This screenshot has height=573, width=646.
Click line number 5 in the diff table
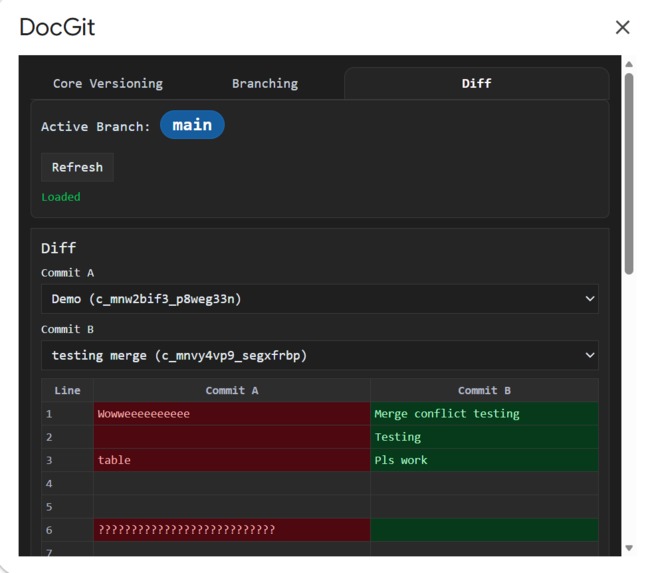(49, 507)
